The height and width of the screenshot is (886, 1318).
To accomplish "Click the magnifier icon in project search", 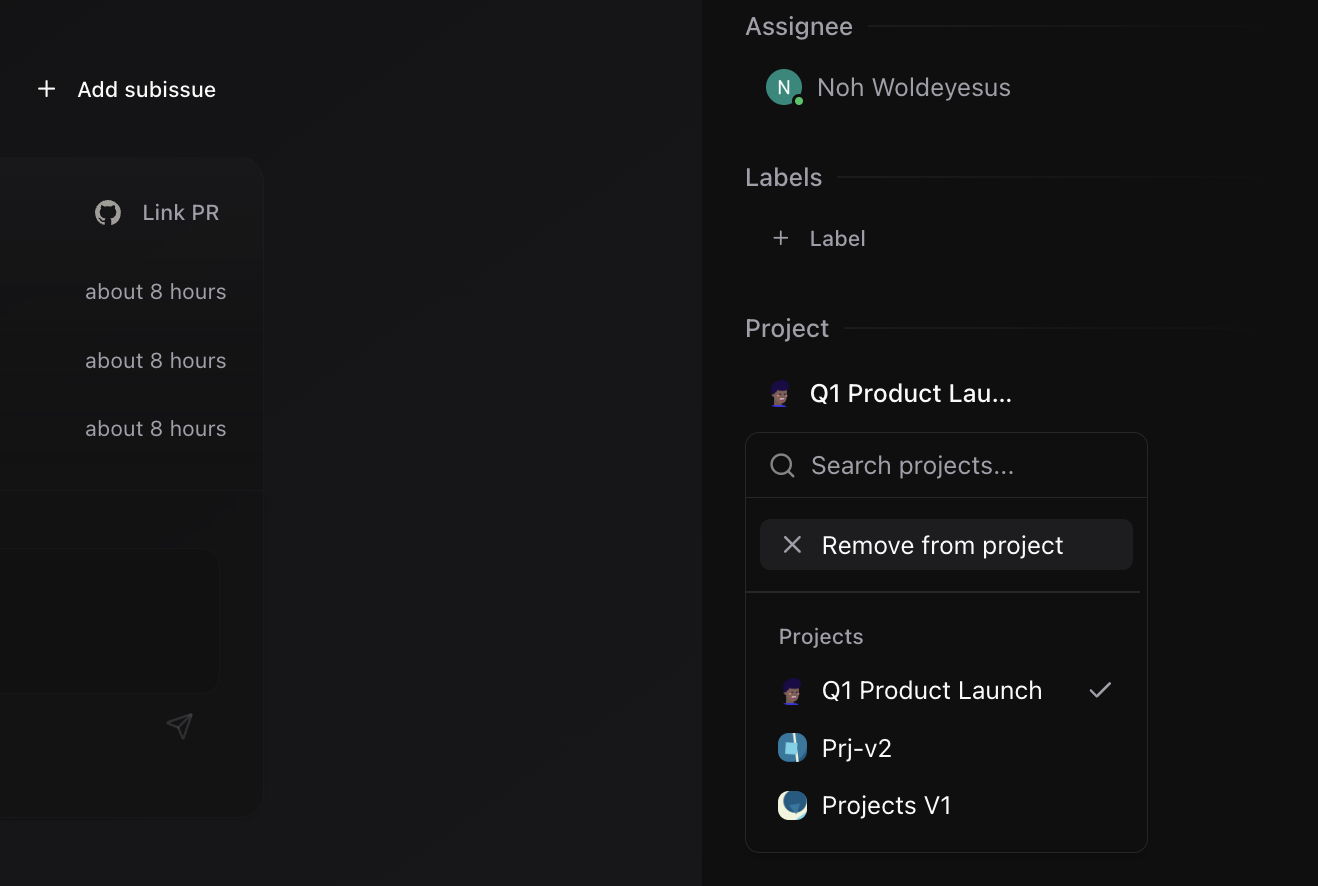I will [782, 465].
